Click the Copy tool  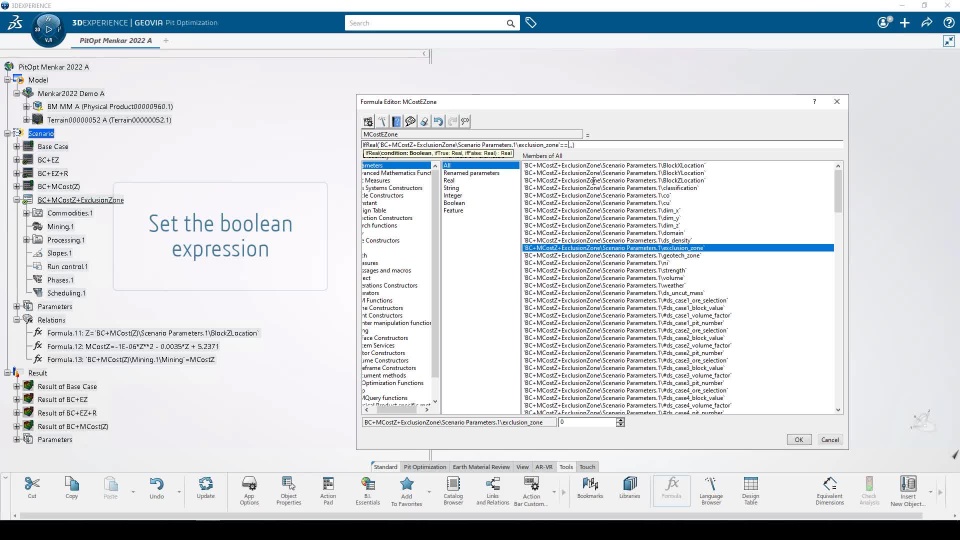[72, 489]
